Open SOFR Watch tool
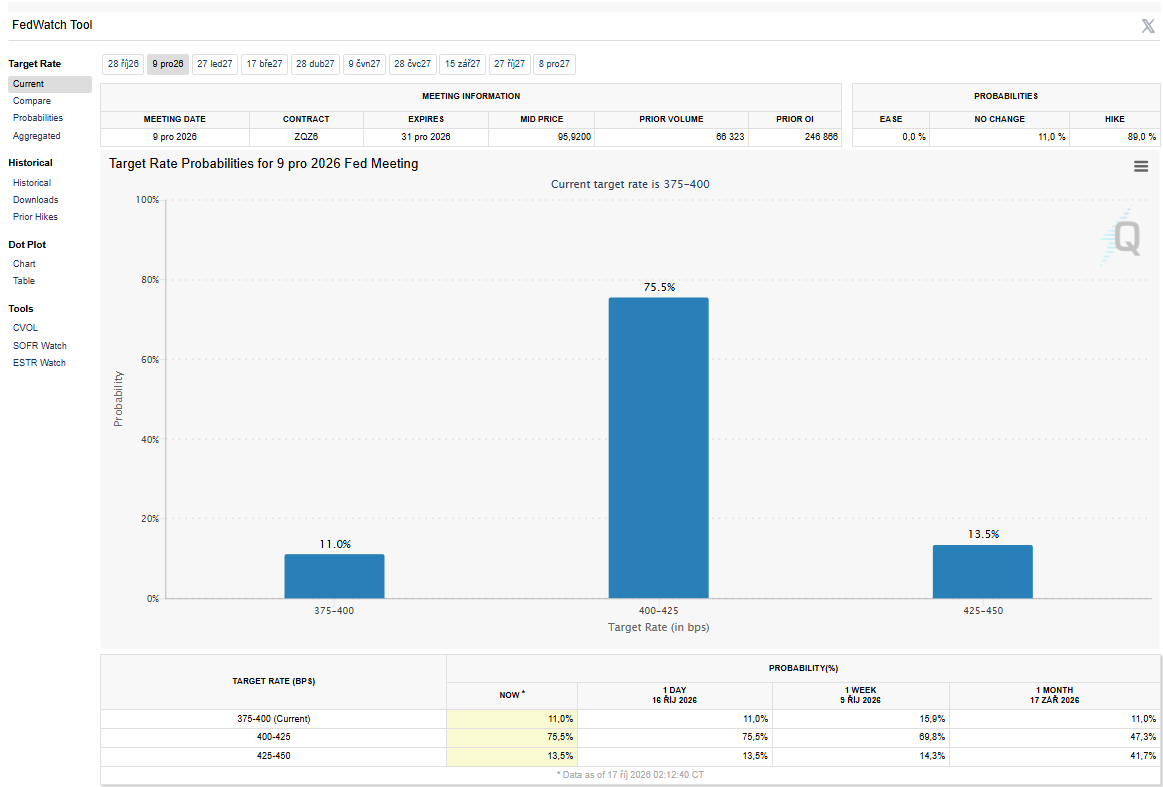Screen dimensions: 1163x787 point(39,346)
